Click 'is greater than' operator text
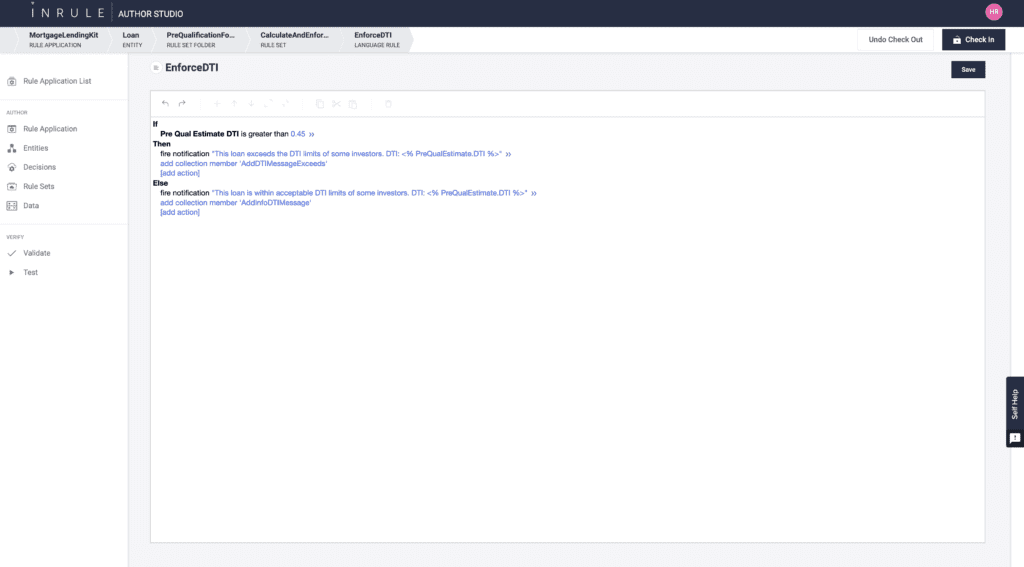The image size is (1024, 567). (x=264, y=134)
